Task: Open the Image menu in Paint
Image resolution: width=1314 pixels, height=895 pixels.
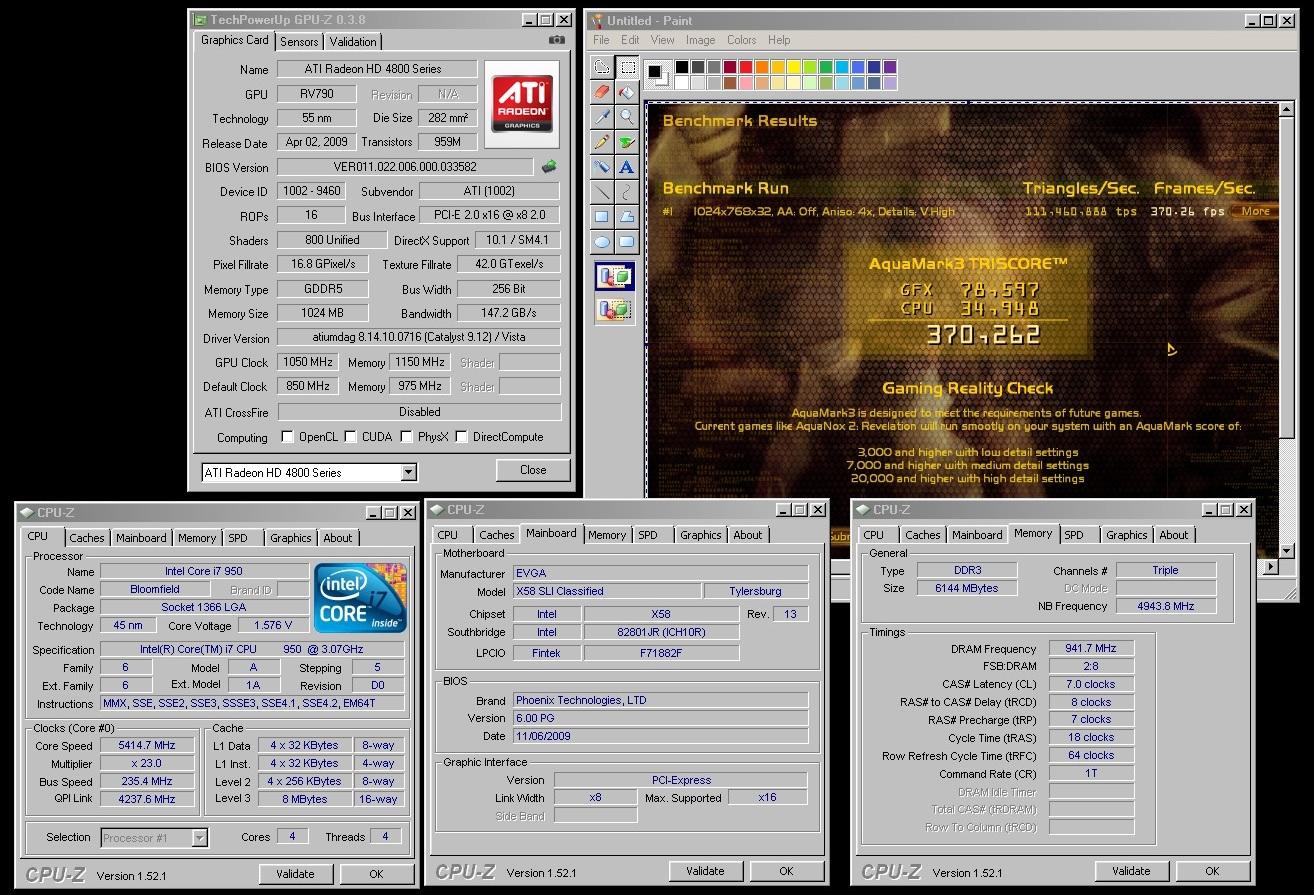Action: [x=700, y=40]
